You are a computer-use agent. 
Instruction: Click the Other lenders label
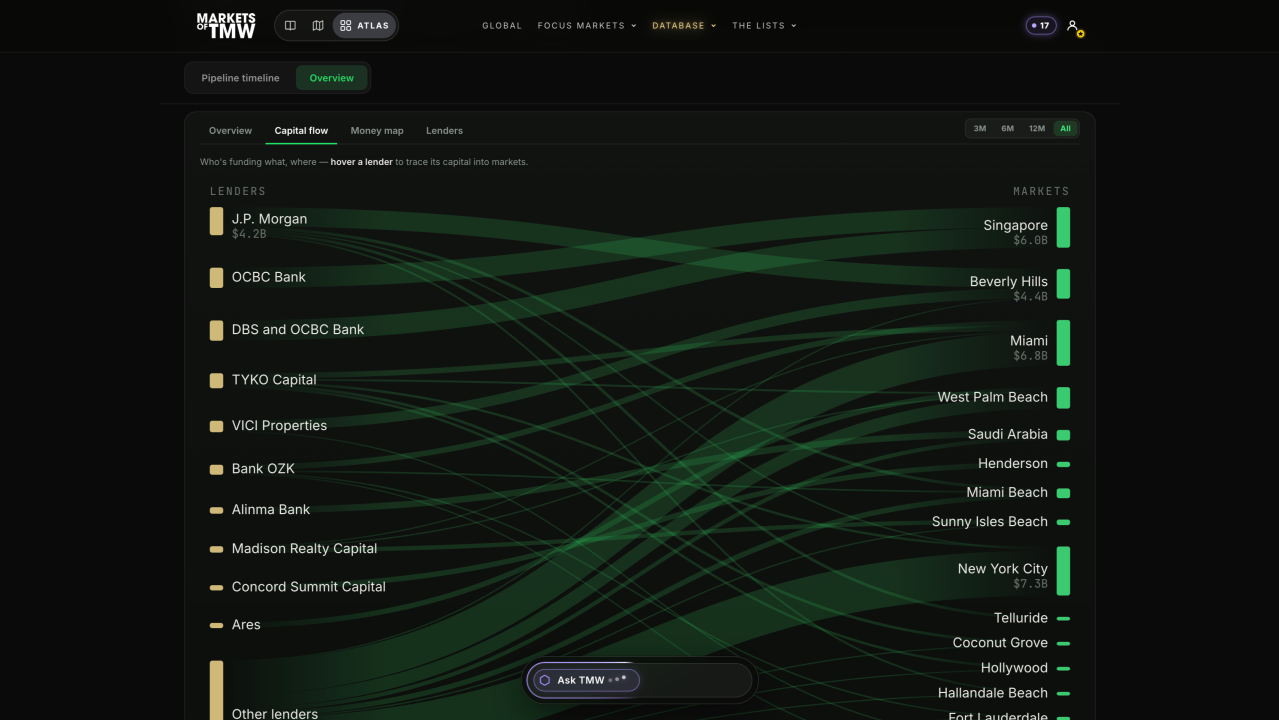(x=275, y=713)
